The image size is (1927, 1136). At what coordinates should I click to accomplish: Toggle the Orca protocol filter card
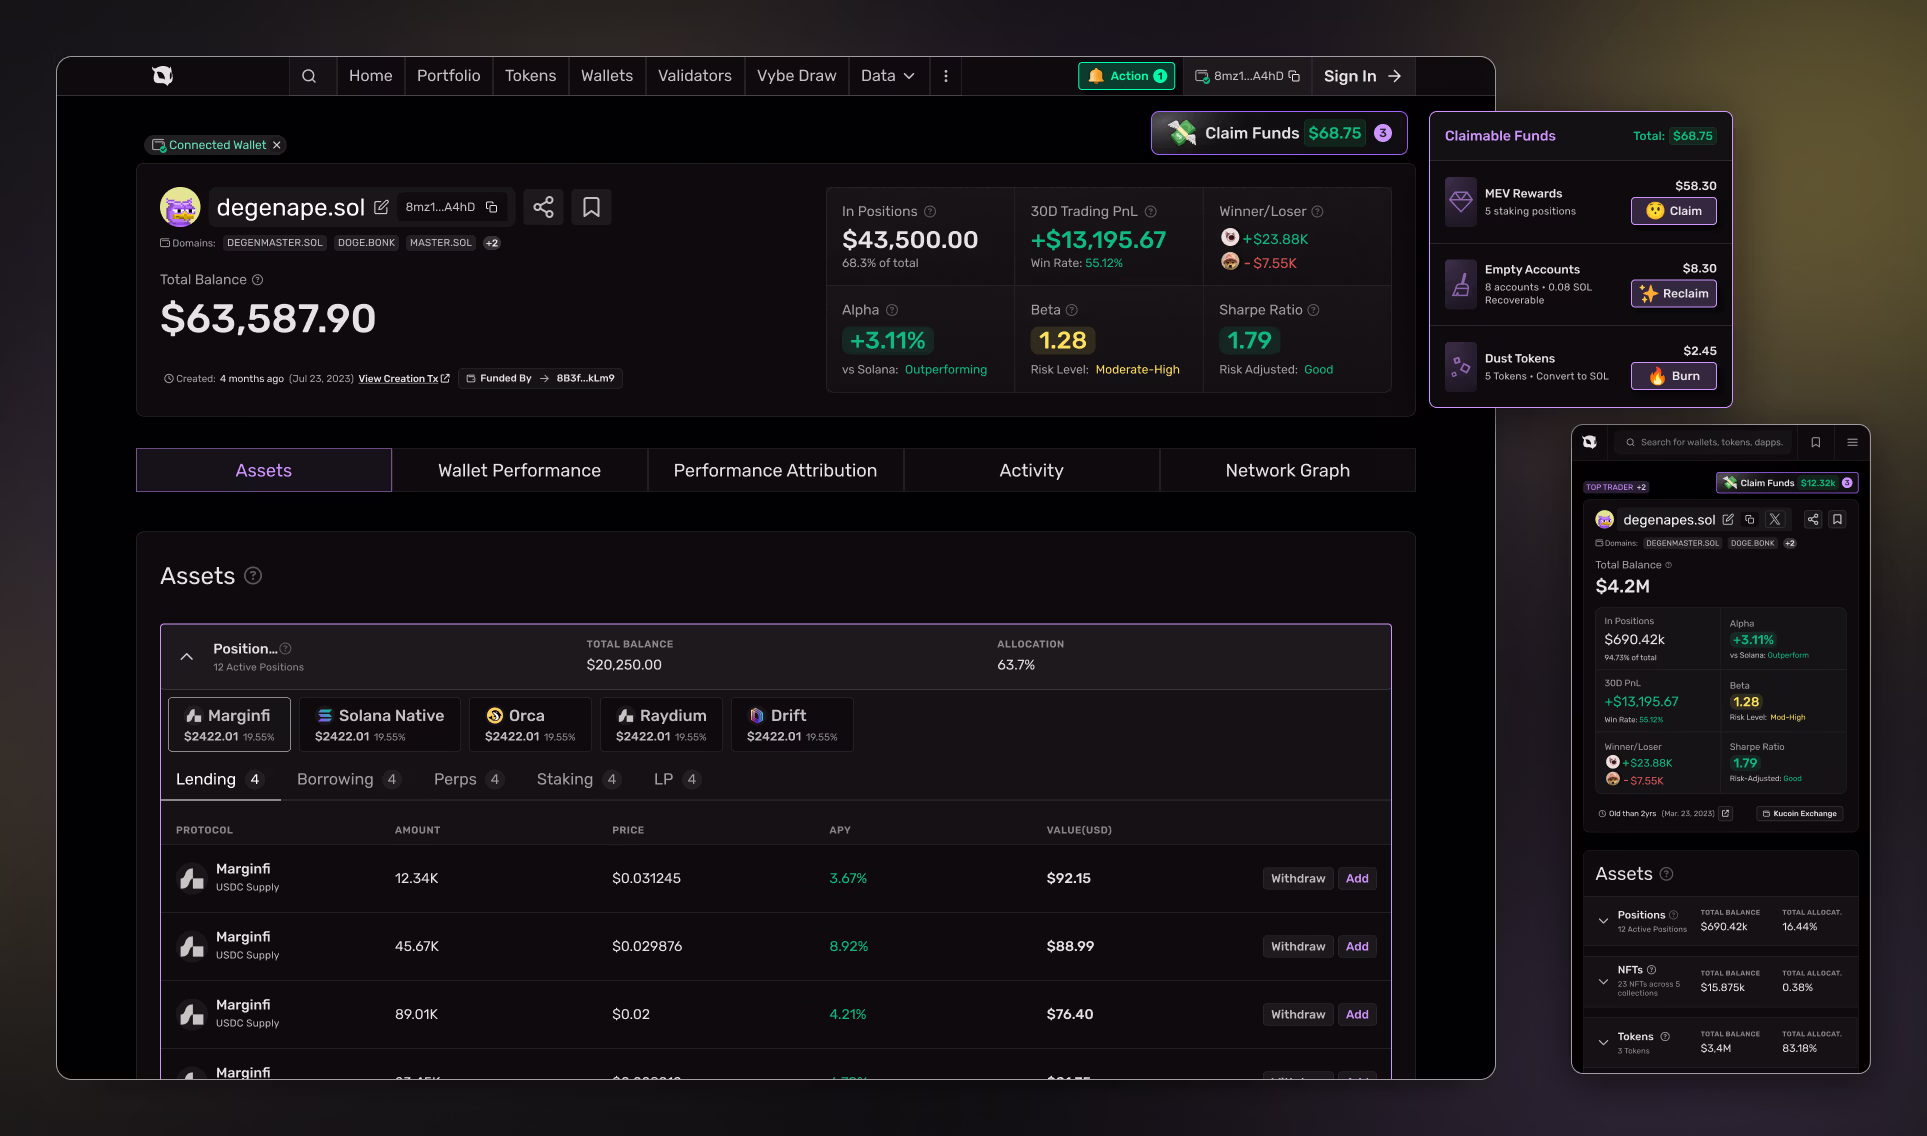click(x=529, y=724)
